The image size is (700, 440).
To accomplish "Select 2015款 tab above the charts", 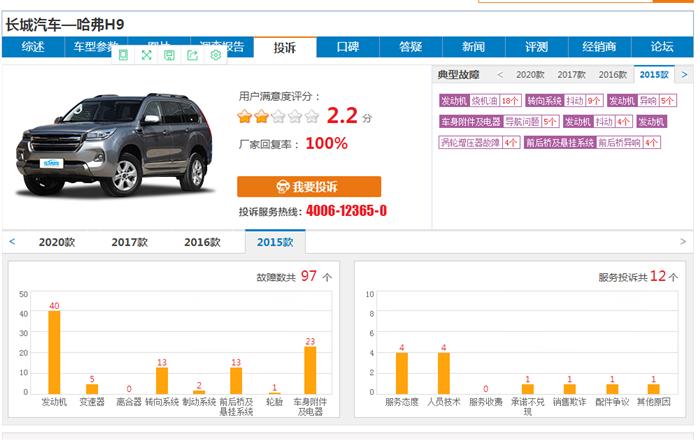I will [x=275, y=242].
